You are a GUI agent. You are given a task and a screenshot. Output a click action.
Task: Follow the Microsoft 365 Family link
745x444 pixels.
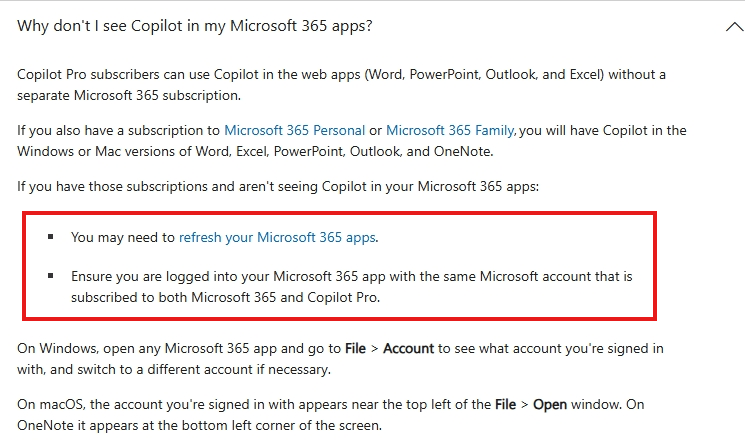(x=450, y=130)
